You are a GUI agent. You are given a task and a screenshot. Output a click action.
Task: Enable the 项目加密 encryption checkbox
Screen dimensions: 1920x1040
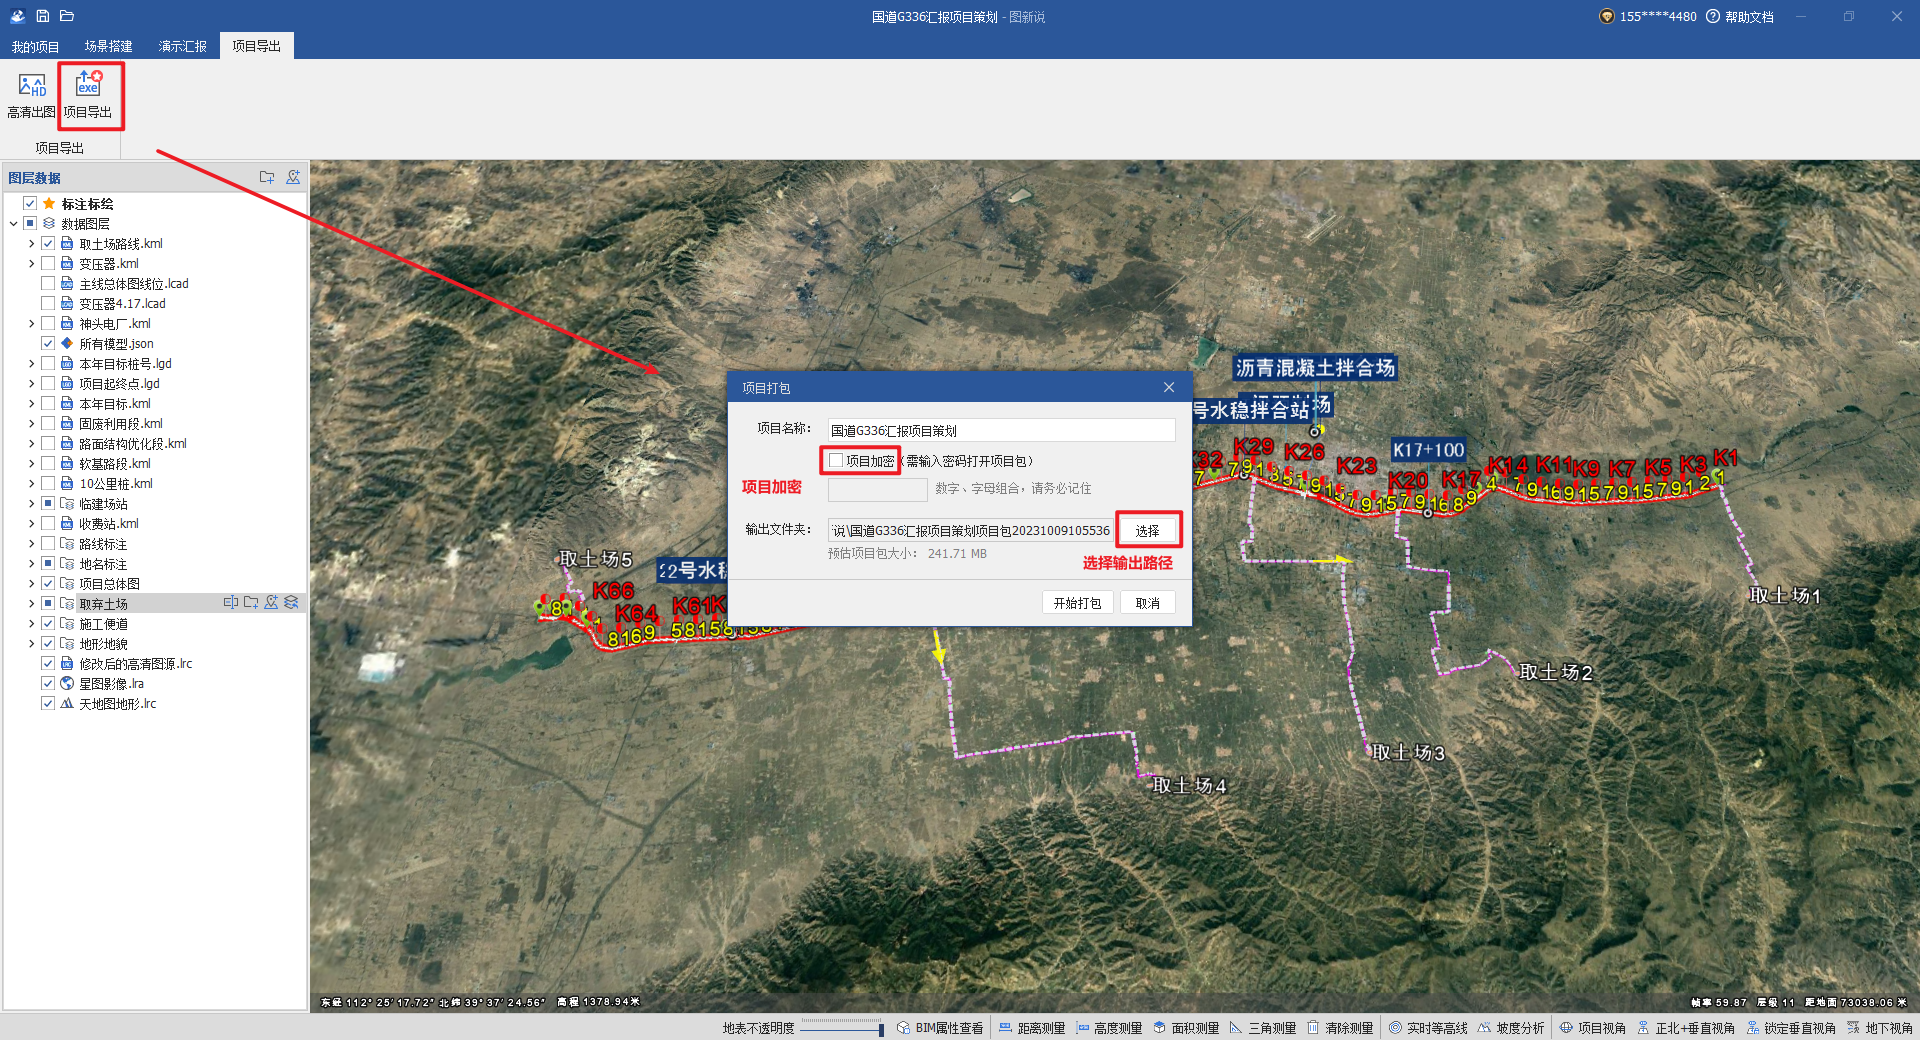836,461
